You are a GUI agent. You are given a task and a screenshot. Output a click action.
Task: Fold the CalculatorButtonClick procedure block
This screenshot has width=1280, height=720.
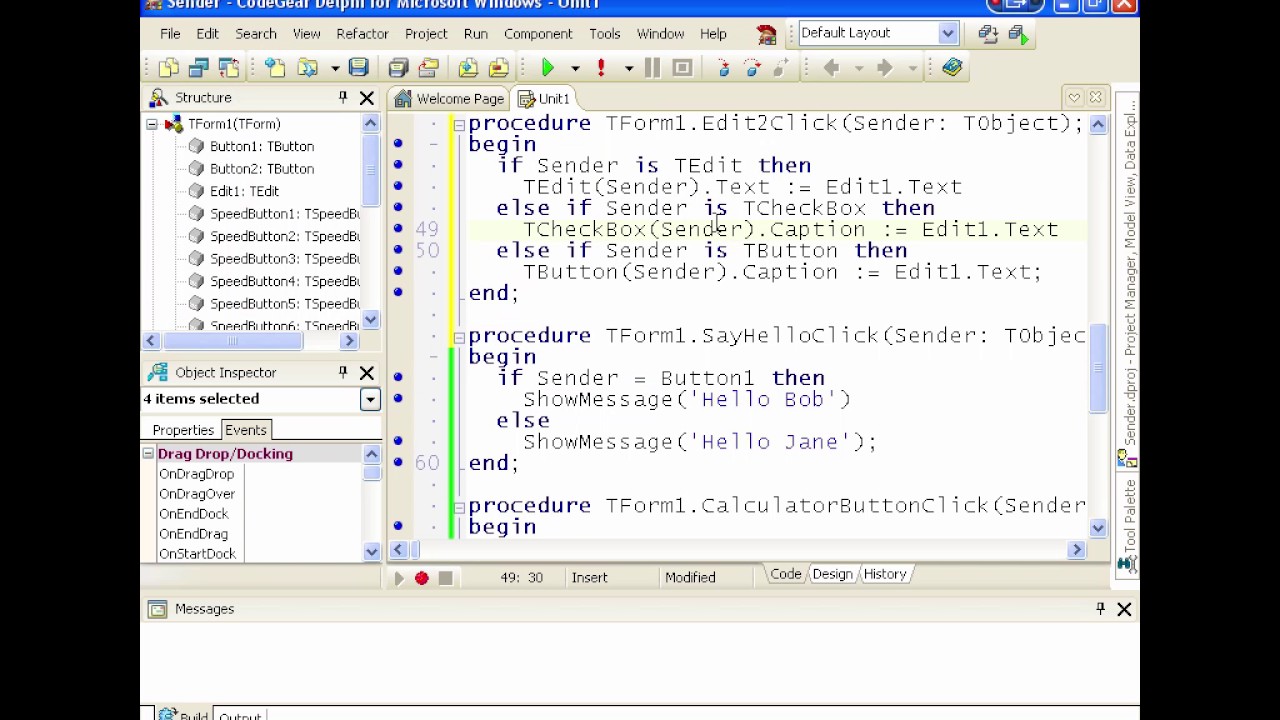(458, 506)
